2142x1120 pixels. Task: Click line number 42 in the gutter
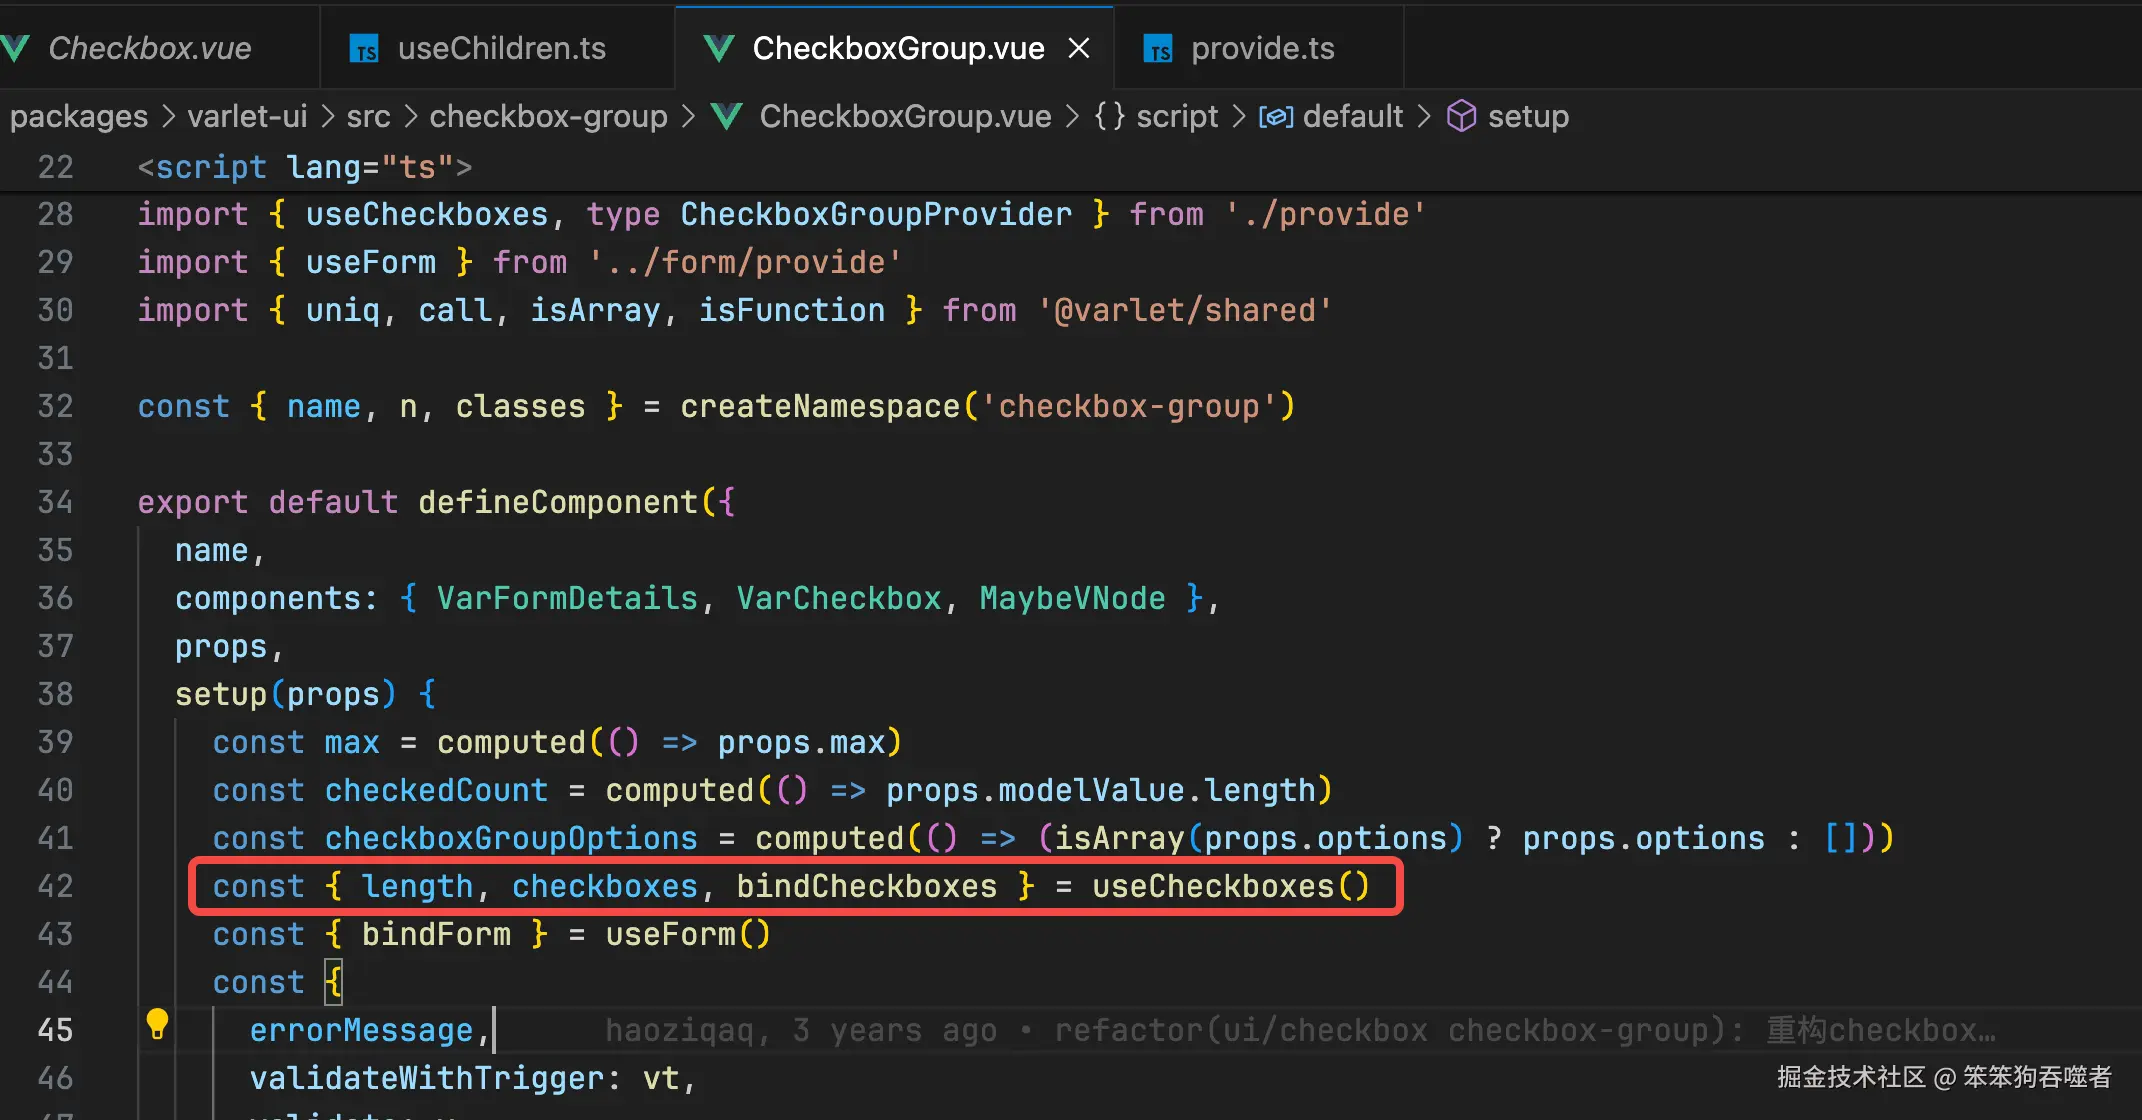coord(55,886)
